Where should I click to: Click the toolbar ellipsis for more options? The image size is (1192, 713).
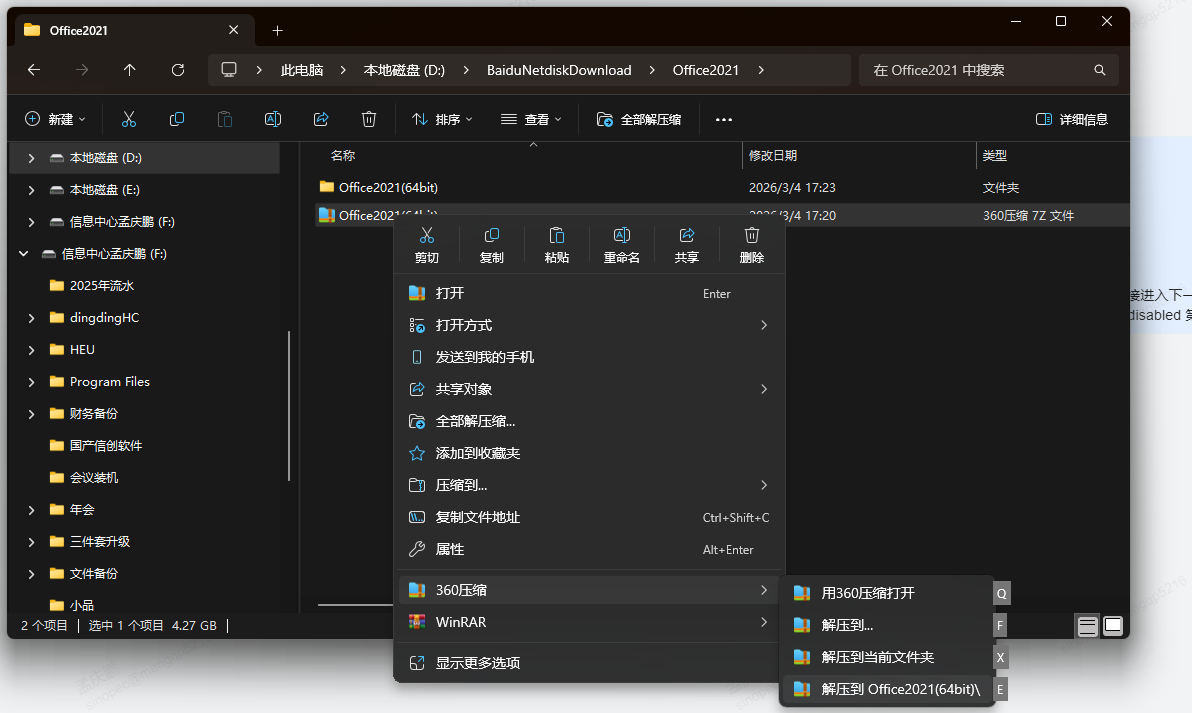724,119
